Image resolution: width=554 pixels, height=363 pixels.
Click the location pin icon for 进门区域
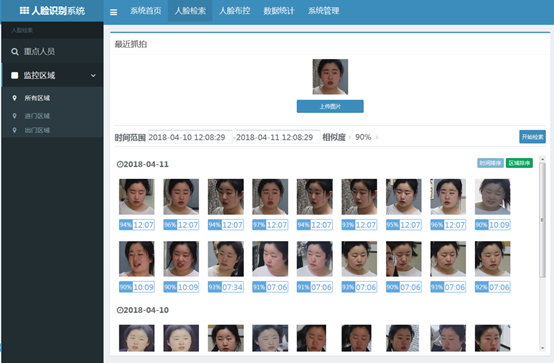point(14,116)
